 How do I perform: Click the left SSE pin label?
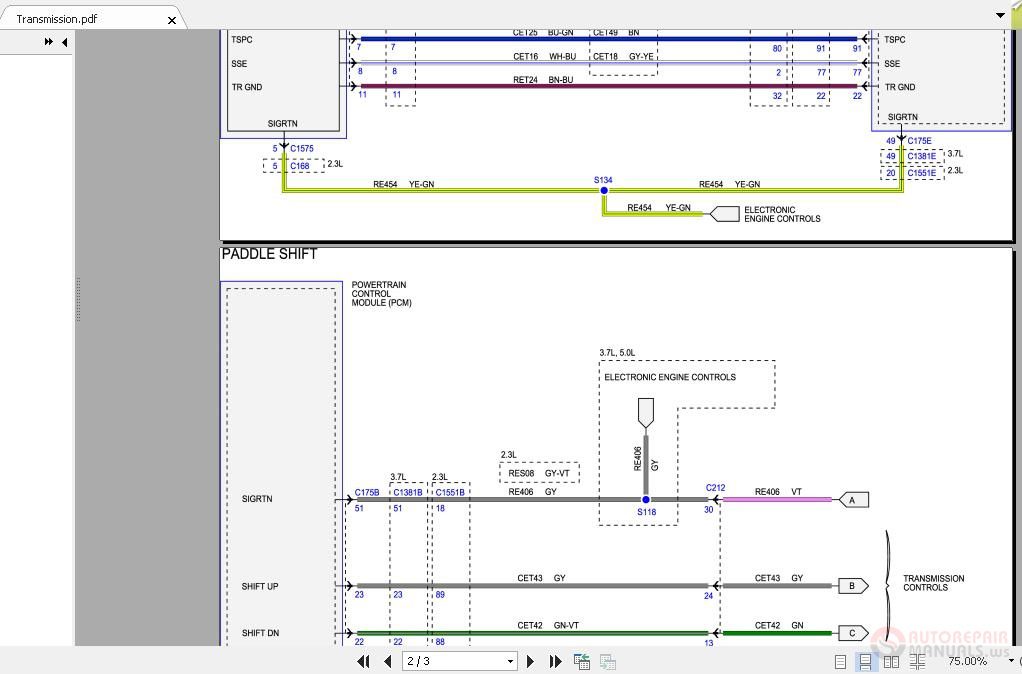tap(239, 64)
